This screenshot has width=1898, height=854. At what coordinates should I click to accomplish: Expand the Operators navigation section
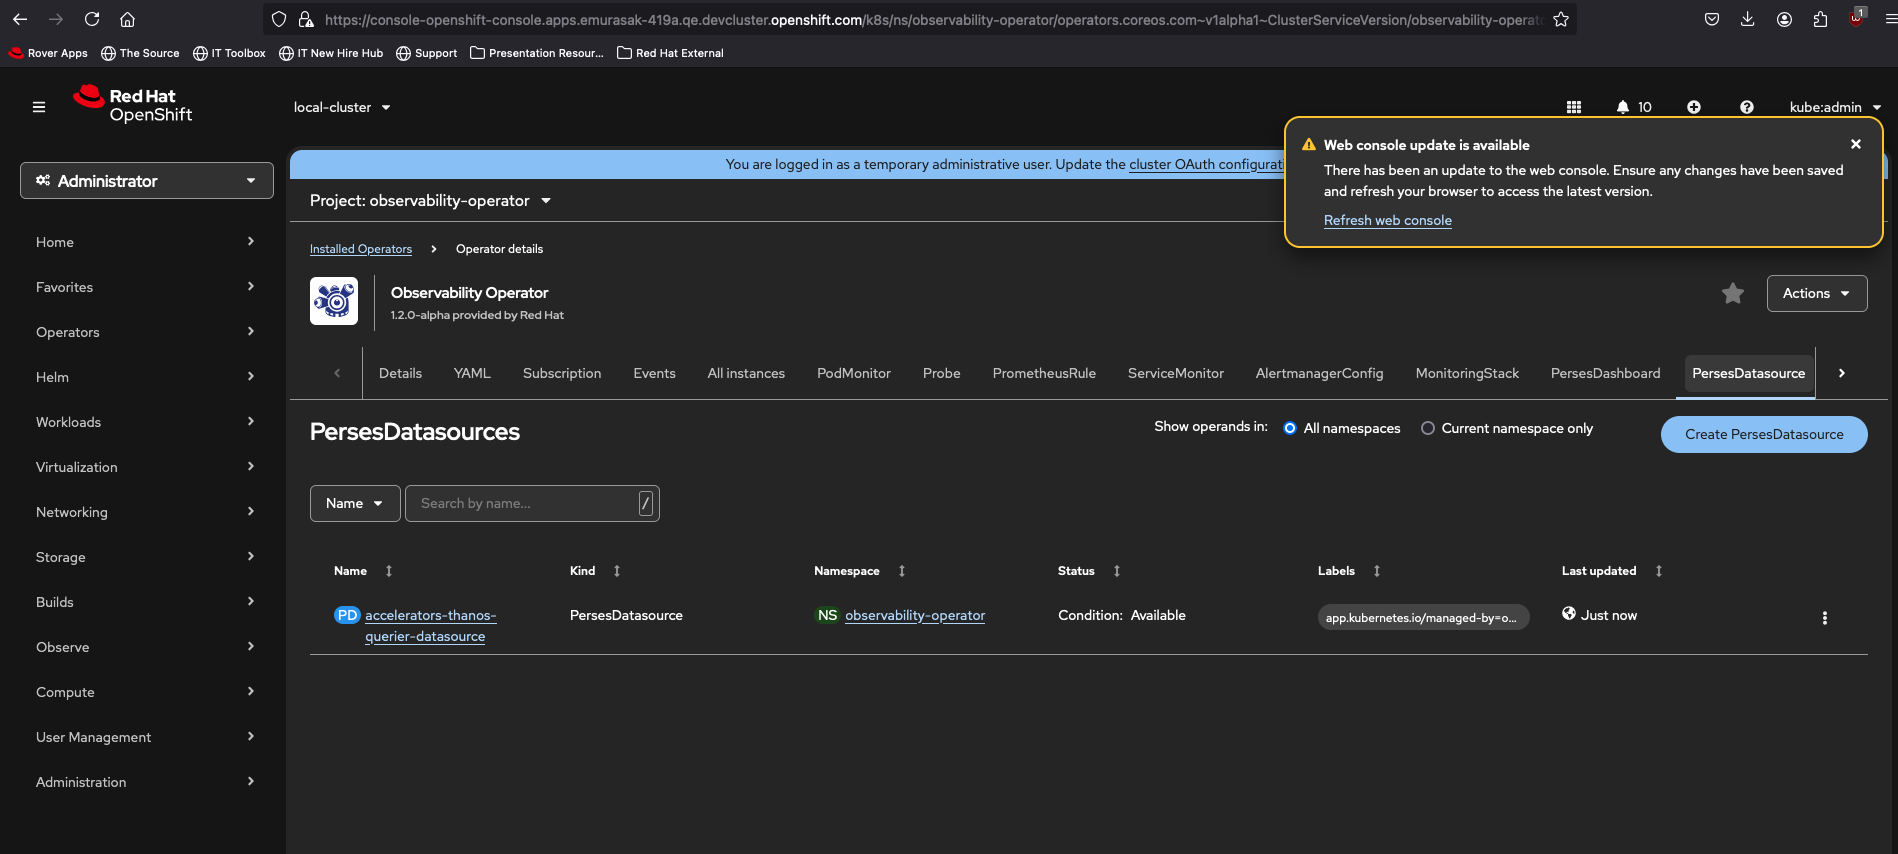coord(145,332)
